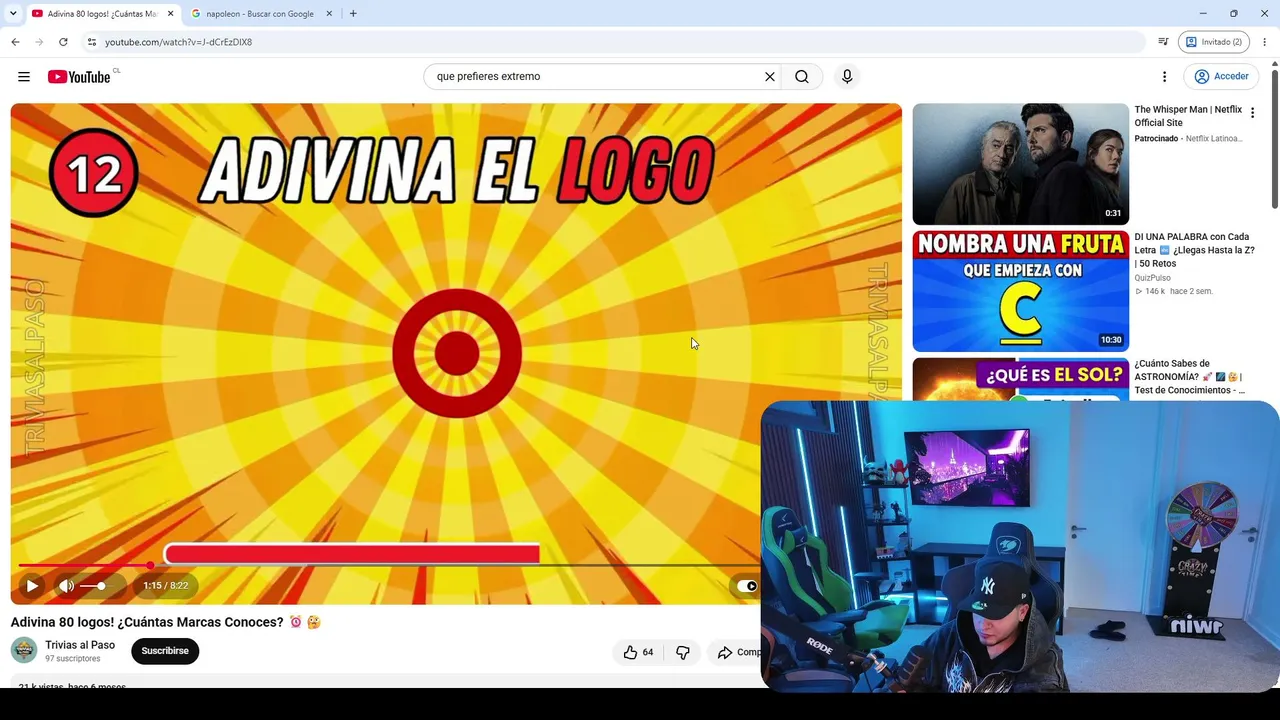This screenshot has height=720, width=1280.
Task: Open DI UNA PALABRA con Cada Letra title
Action: (x=1194, y=250)
